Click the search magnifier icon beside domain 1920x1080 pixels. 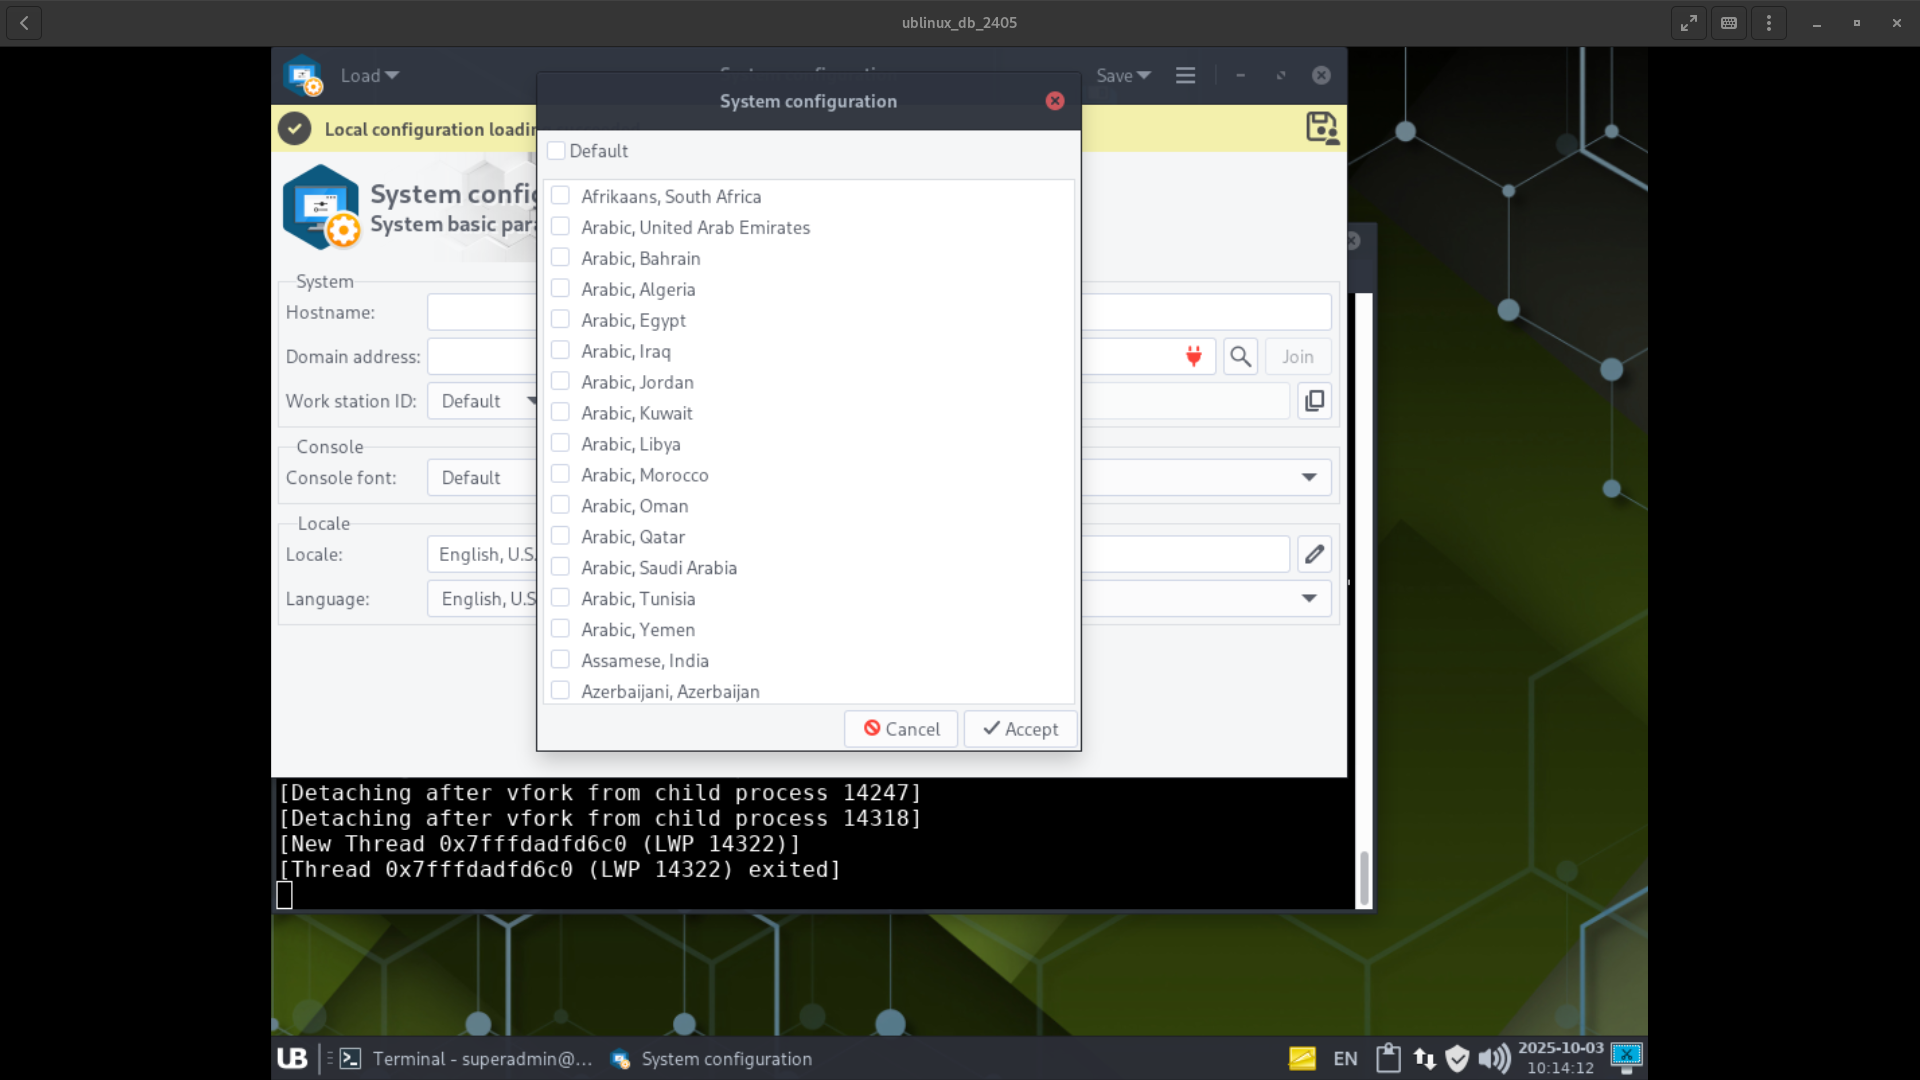coord(1240,357)
